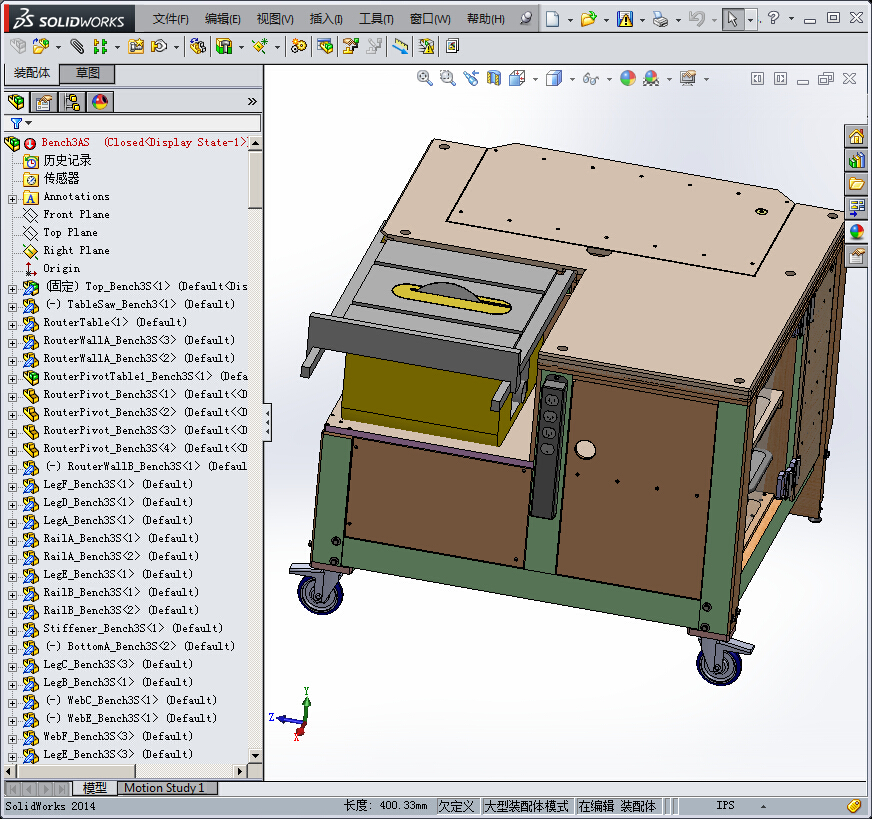Expand the Annotations folder in the tree

[12, 198]
